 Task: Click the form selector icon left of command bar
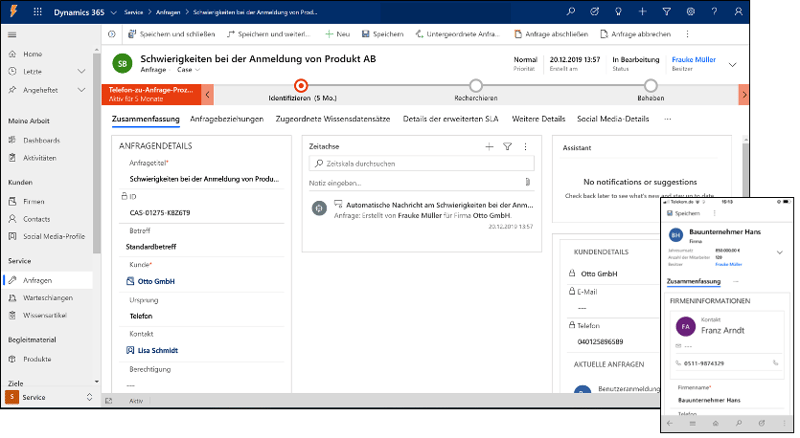(112, 34)
